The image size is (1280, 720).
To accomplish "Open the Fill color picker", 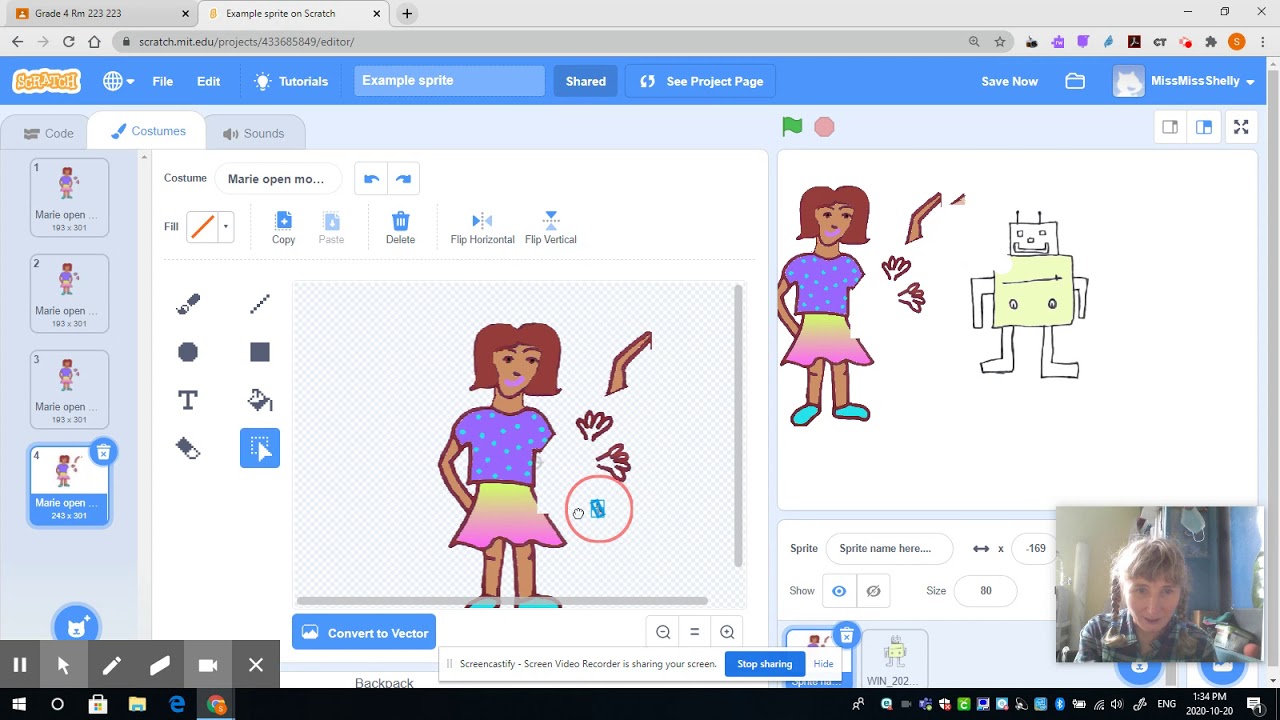I will (x=202, y=227).
